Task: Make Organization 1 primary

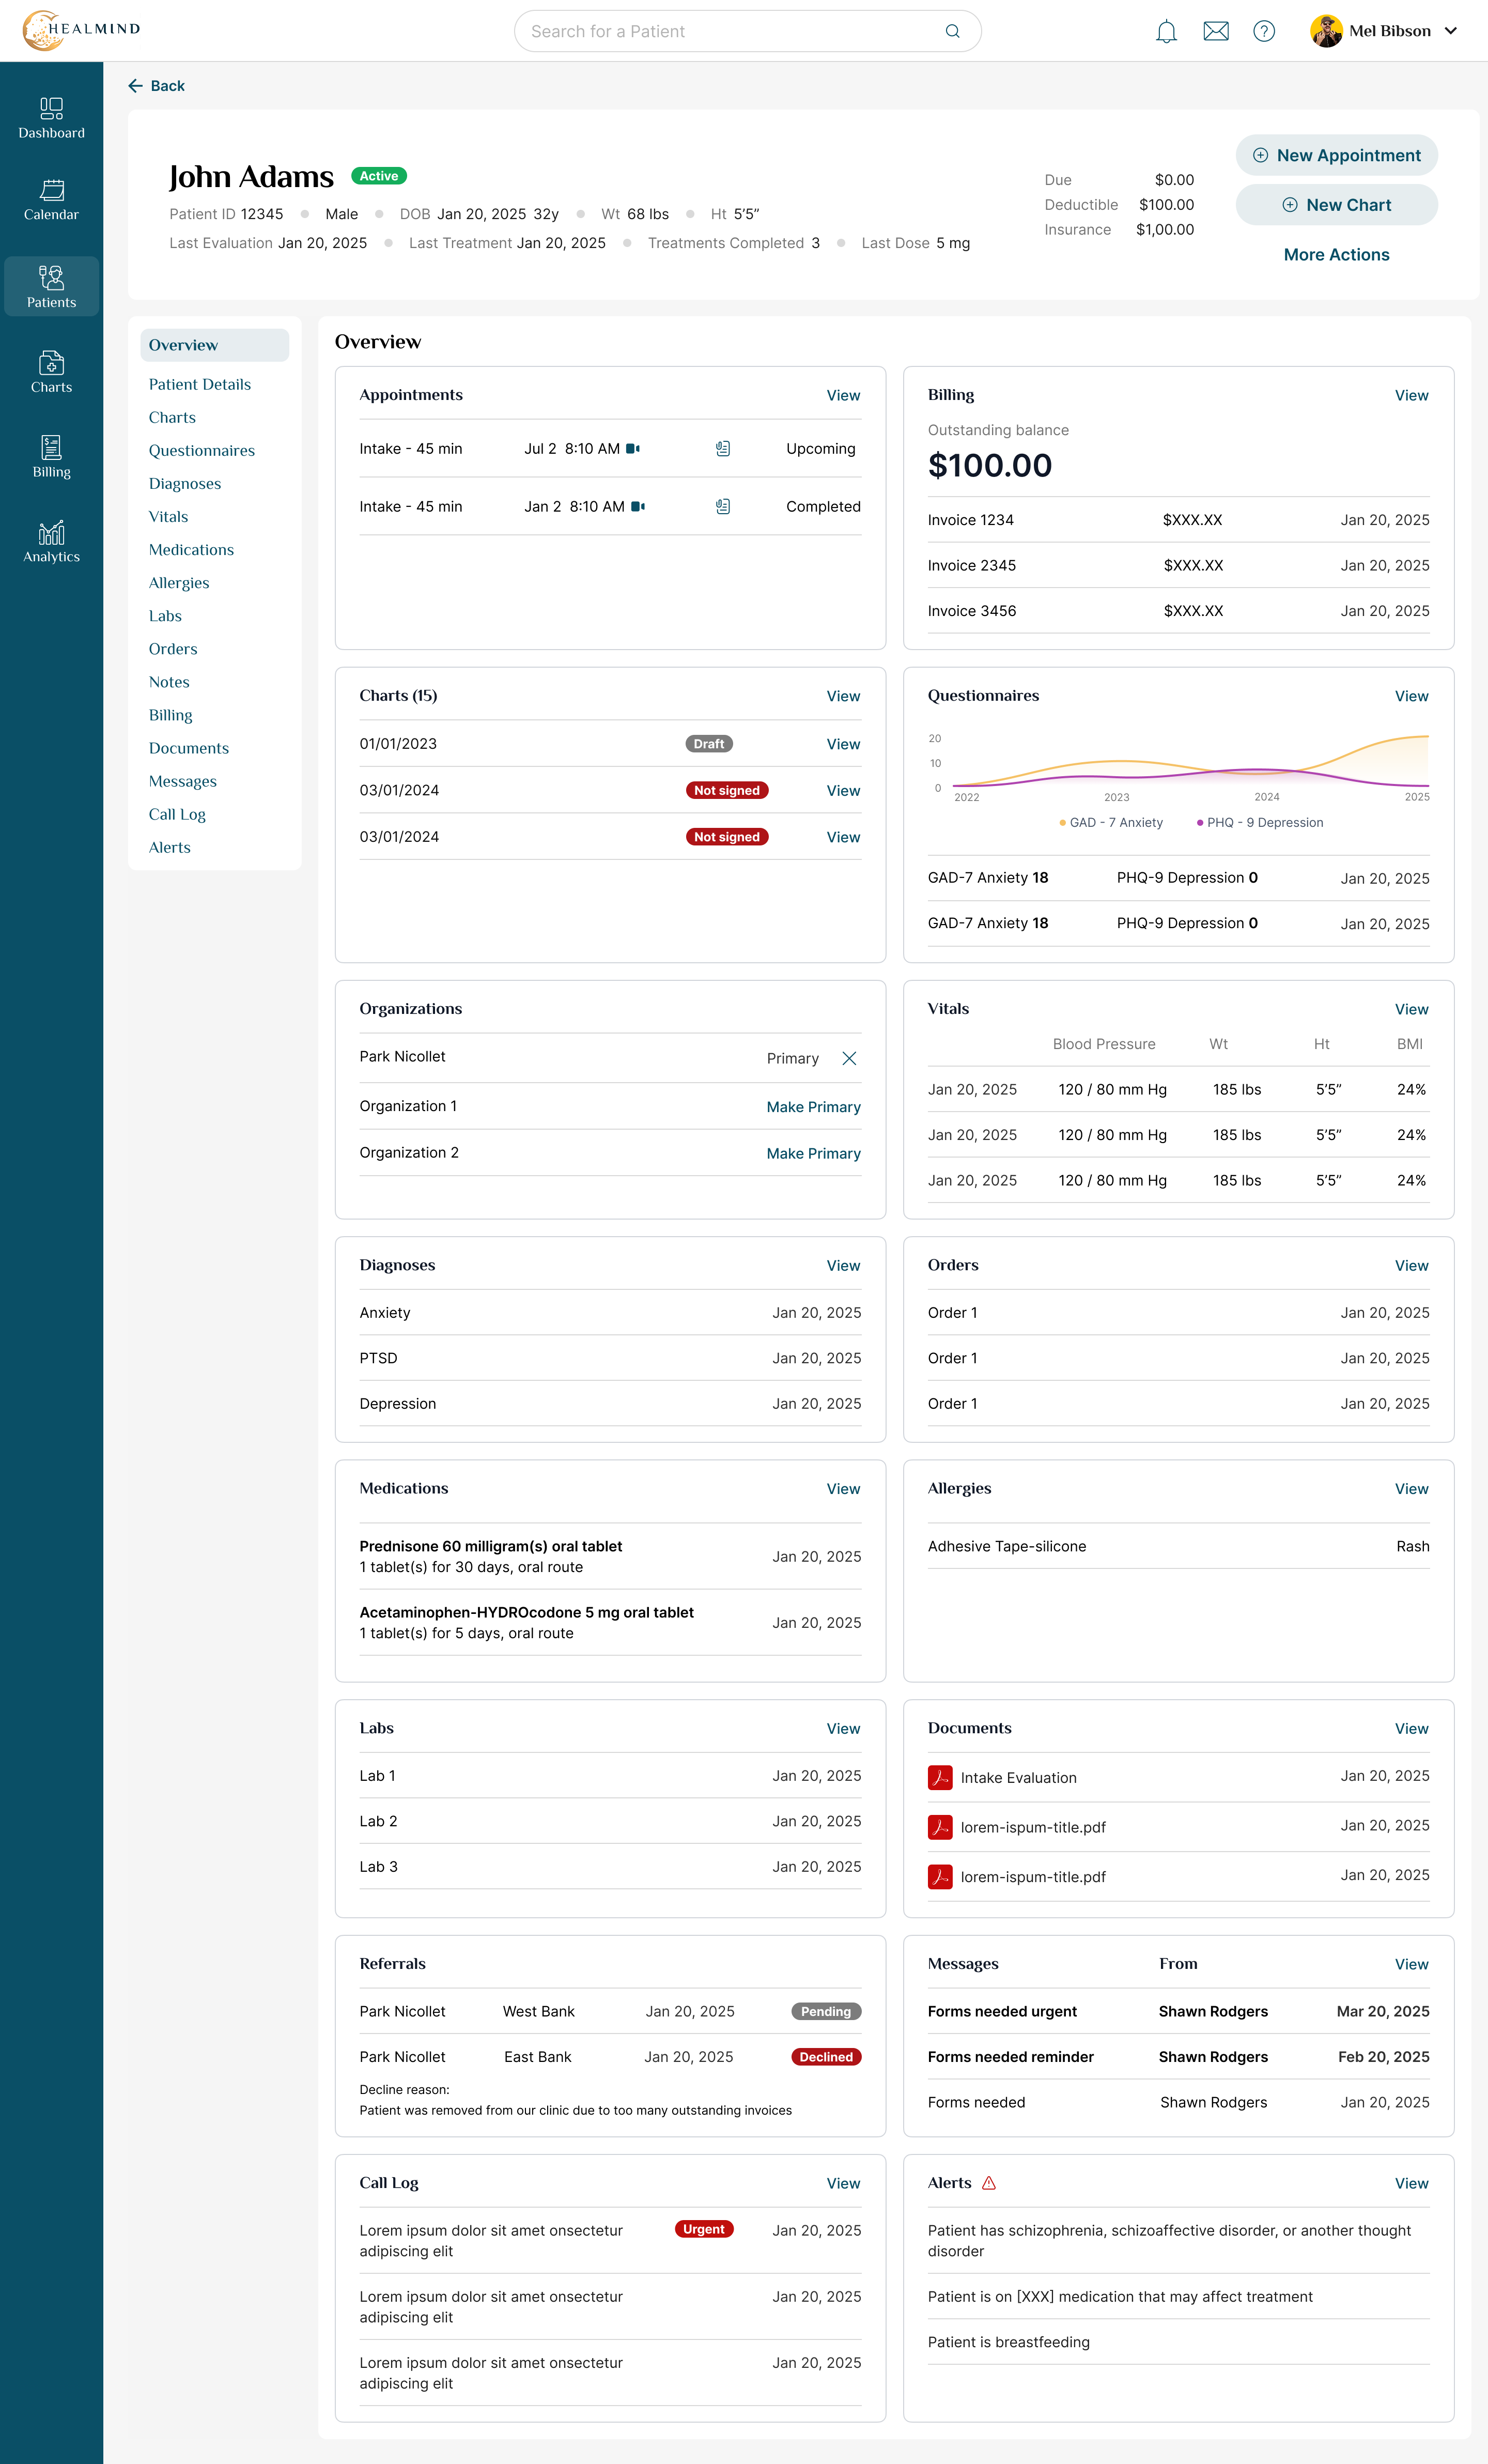Action: pos(813,1107)
